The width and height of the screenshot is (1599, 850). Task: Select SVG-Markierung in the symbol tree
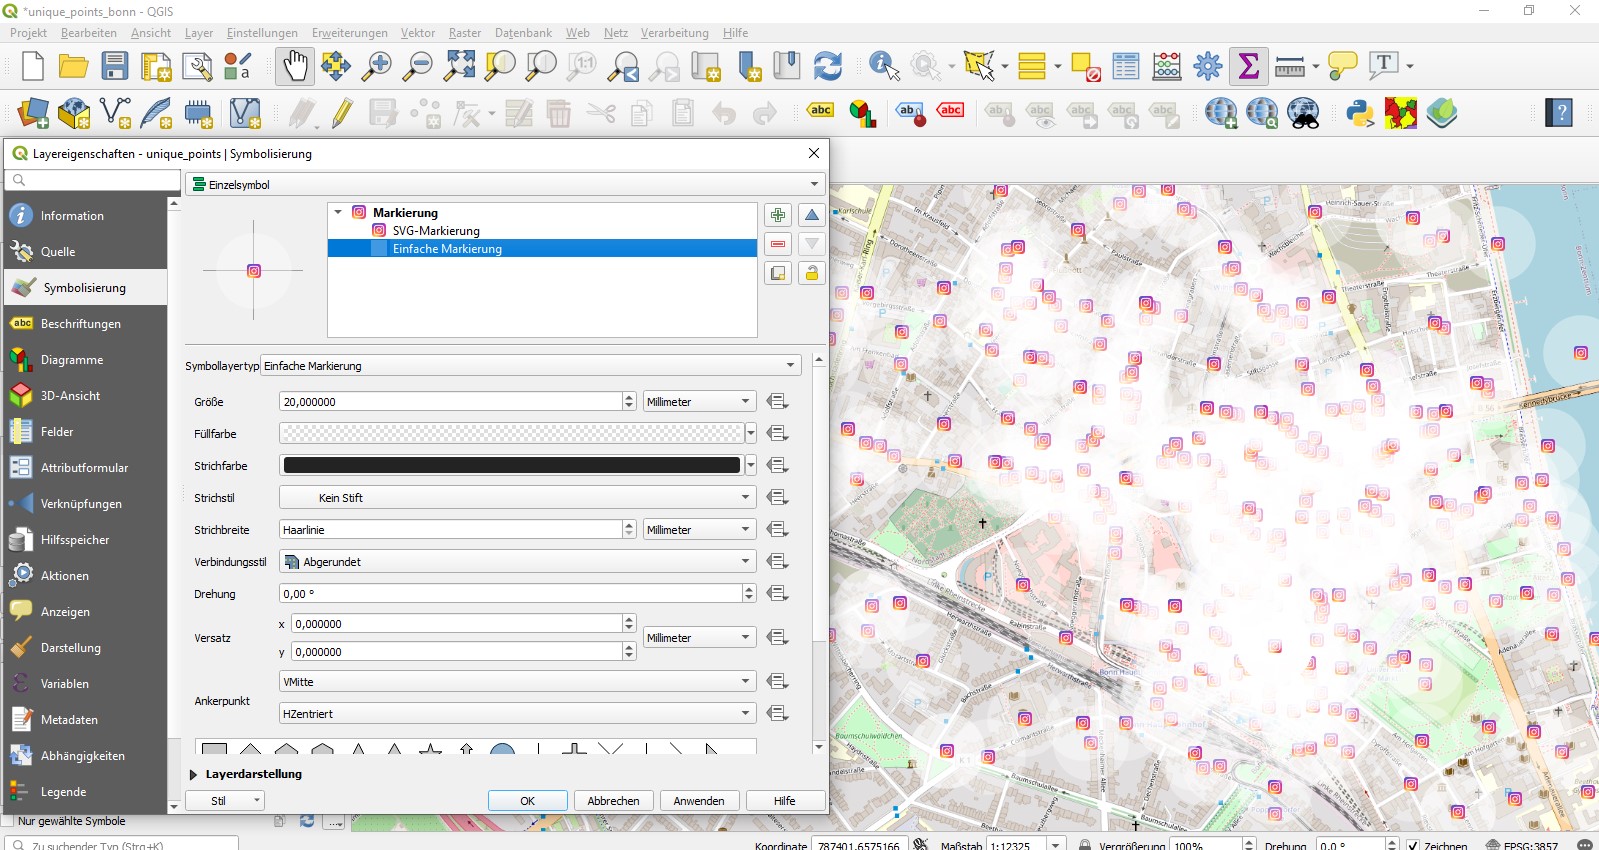coord(435,231)
